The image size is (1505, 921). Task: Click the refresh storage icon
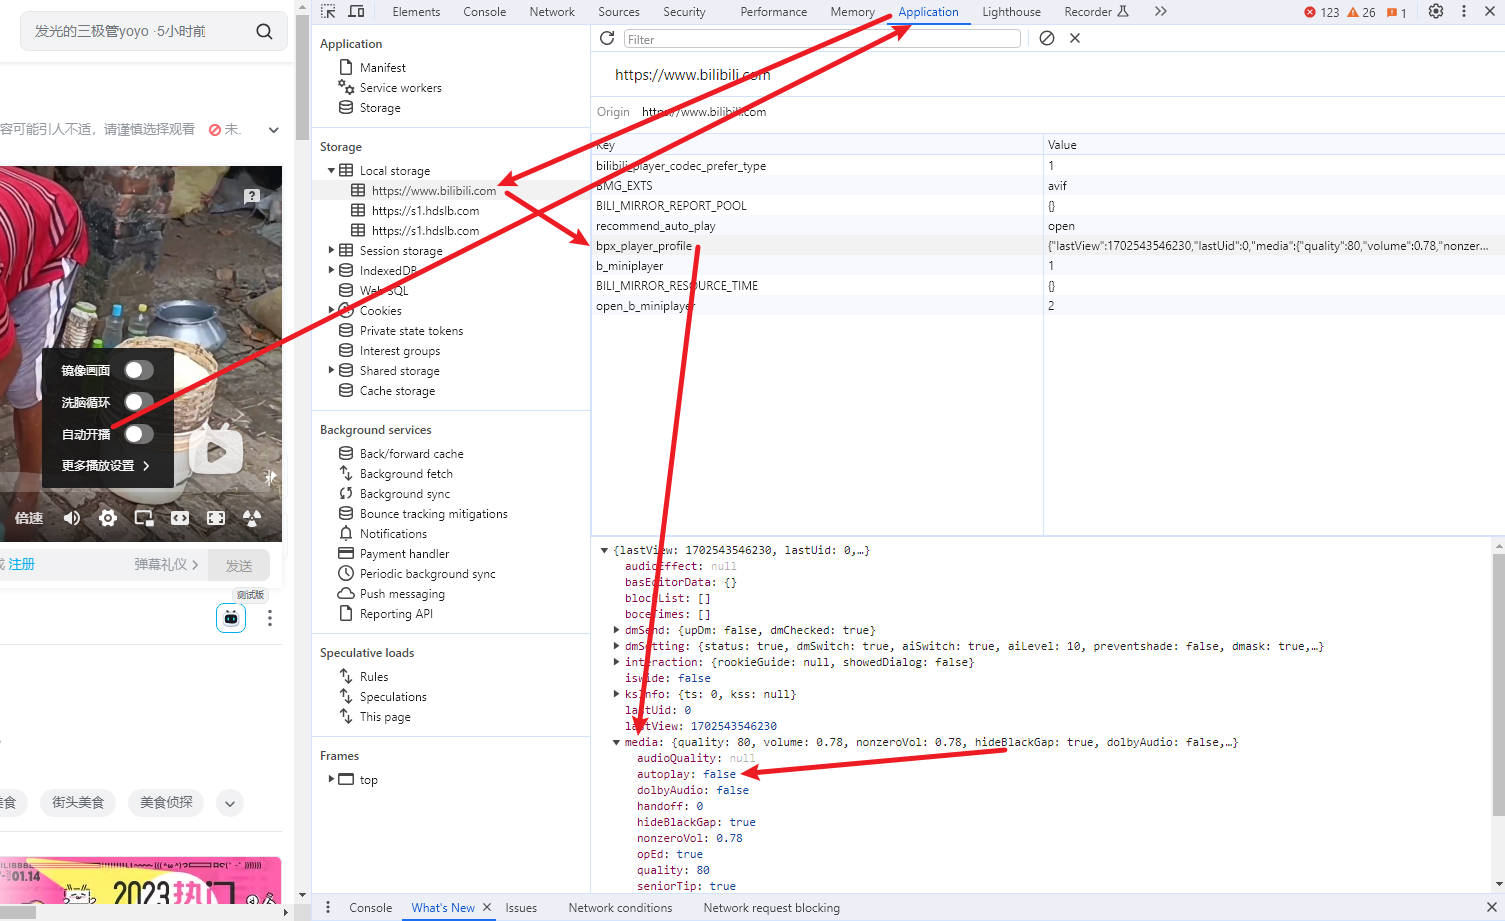coord(607,38)
